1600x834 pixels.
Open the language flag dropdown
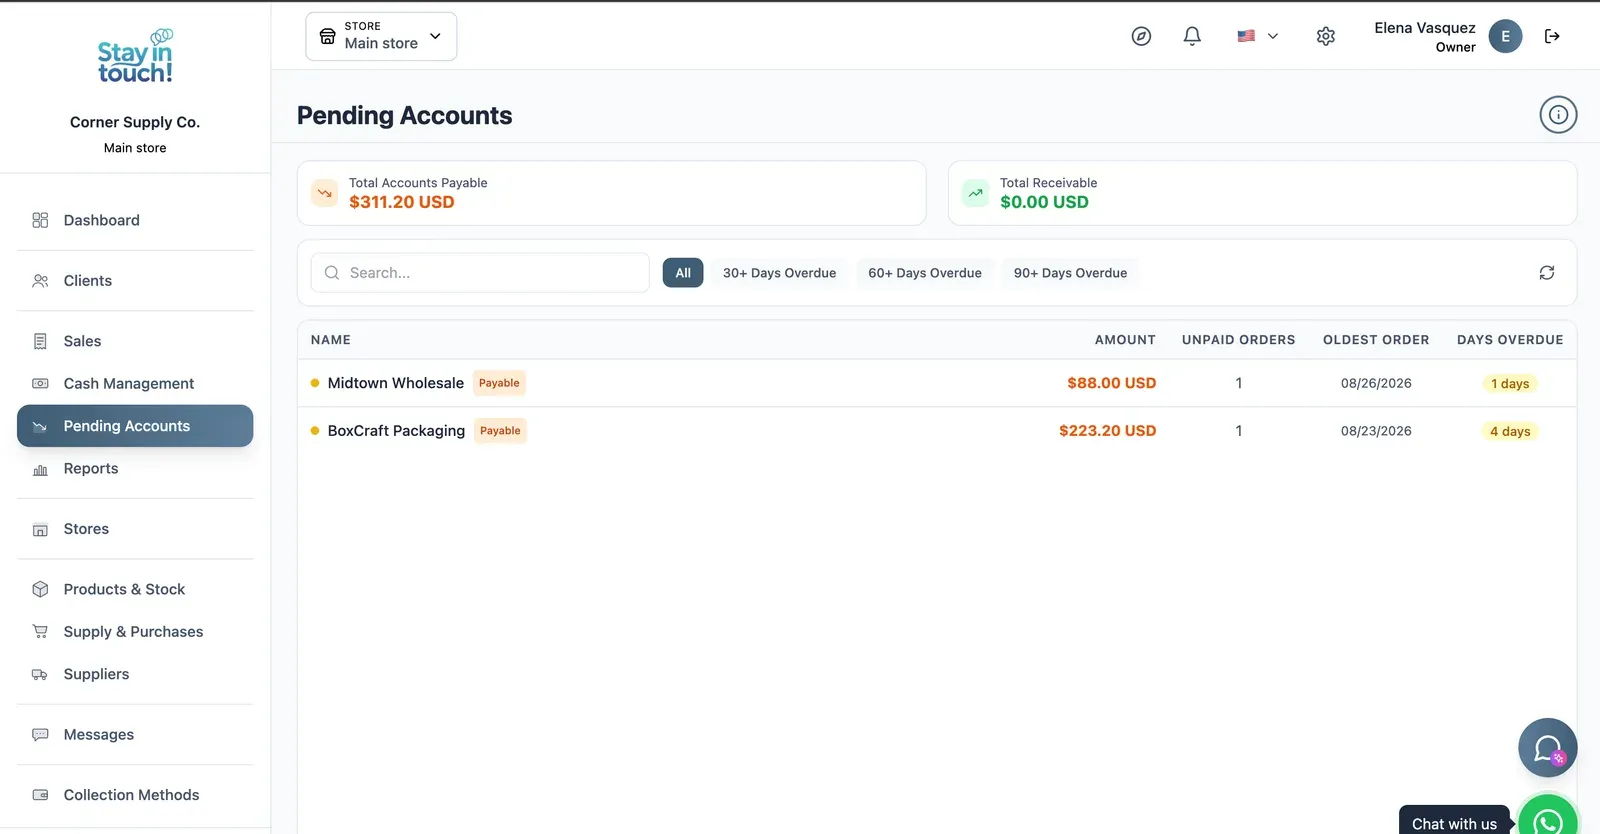(1258, 36)
